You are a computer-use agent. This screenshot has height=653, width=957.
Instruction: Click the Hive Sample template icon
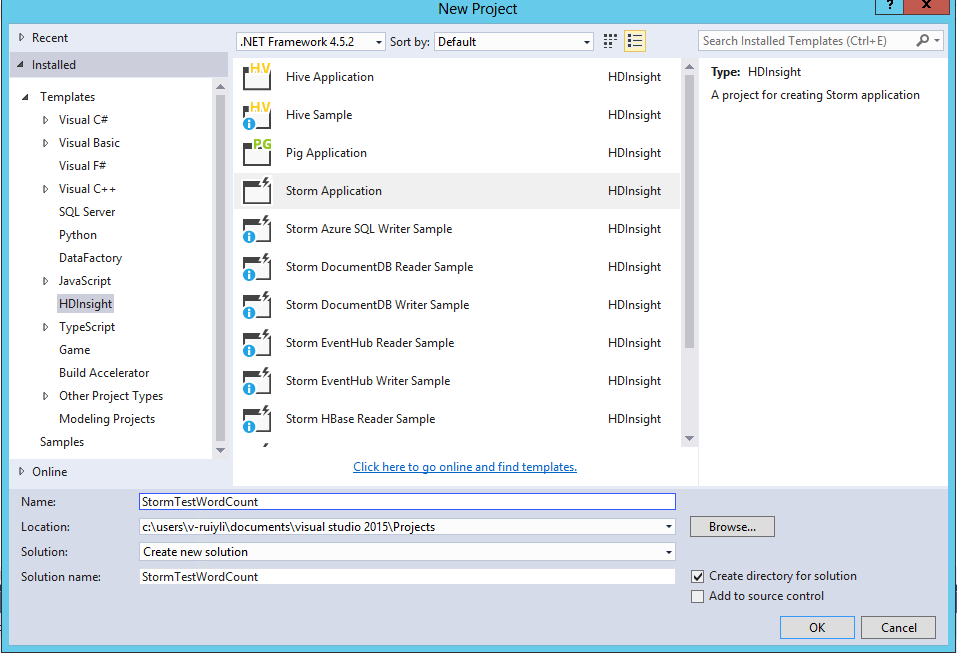tap(257, 115)
